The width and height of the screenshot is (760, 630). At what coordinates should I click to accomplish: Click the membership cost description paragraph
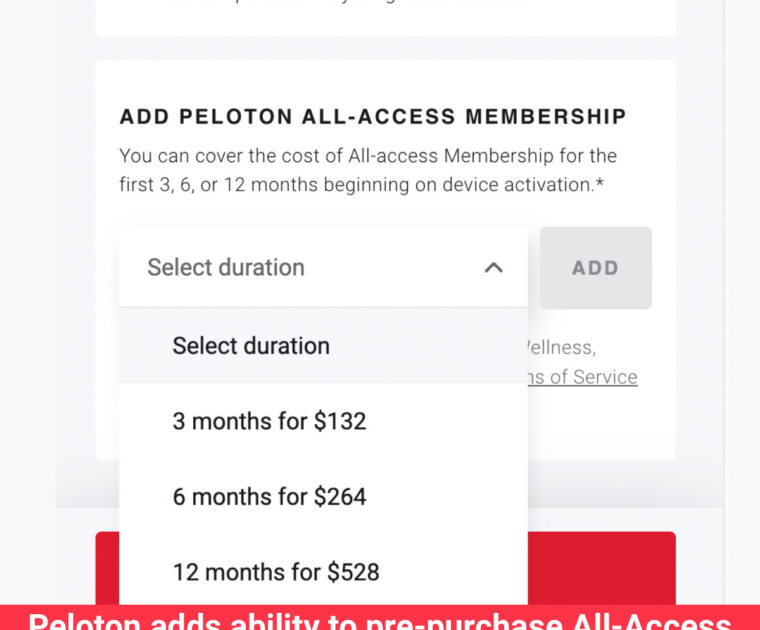coord(368,170)
